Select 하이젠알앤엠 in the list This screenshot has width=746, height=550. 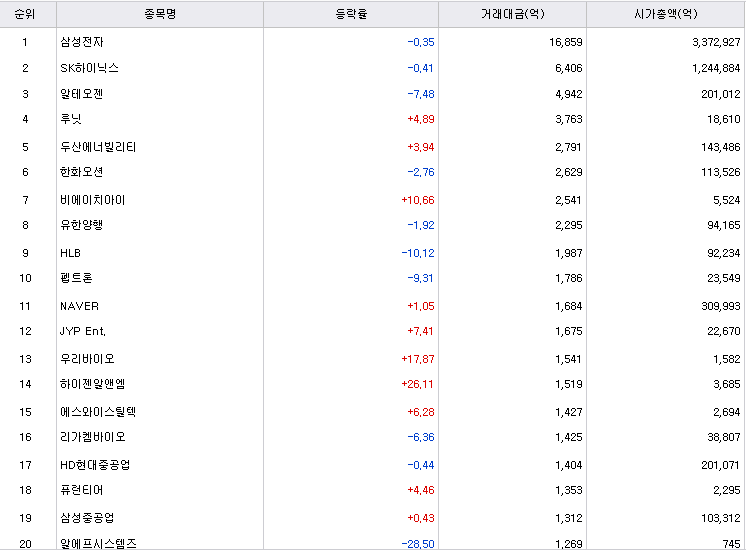pos(93,384)
